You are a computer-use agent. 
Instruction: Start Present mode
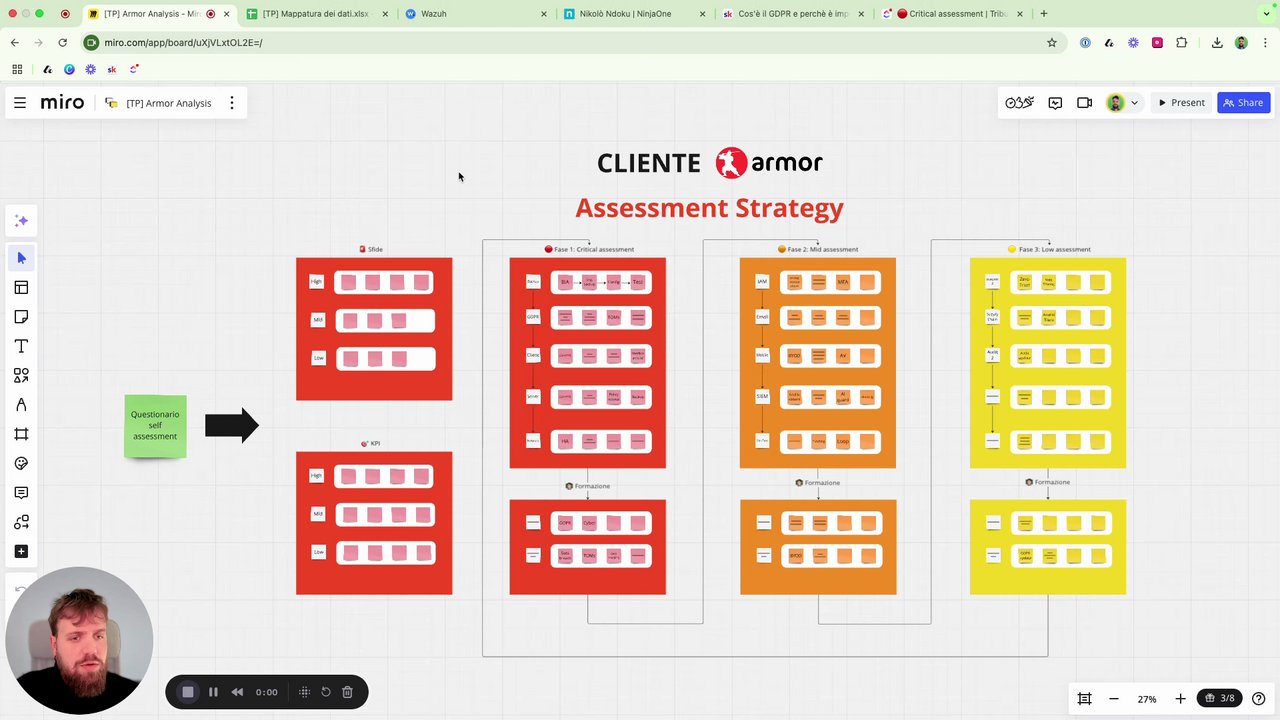pos(1181,103)
